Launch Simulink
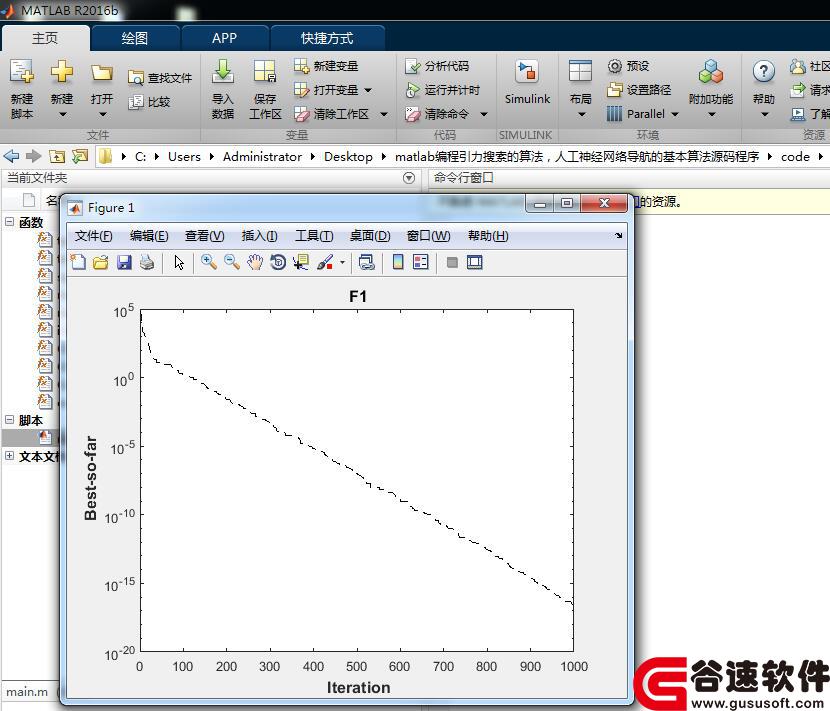 [527, 83]
